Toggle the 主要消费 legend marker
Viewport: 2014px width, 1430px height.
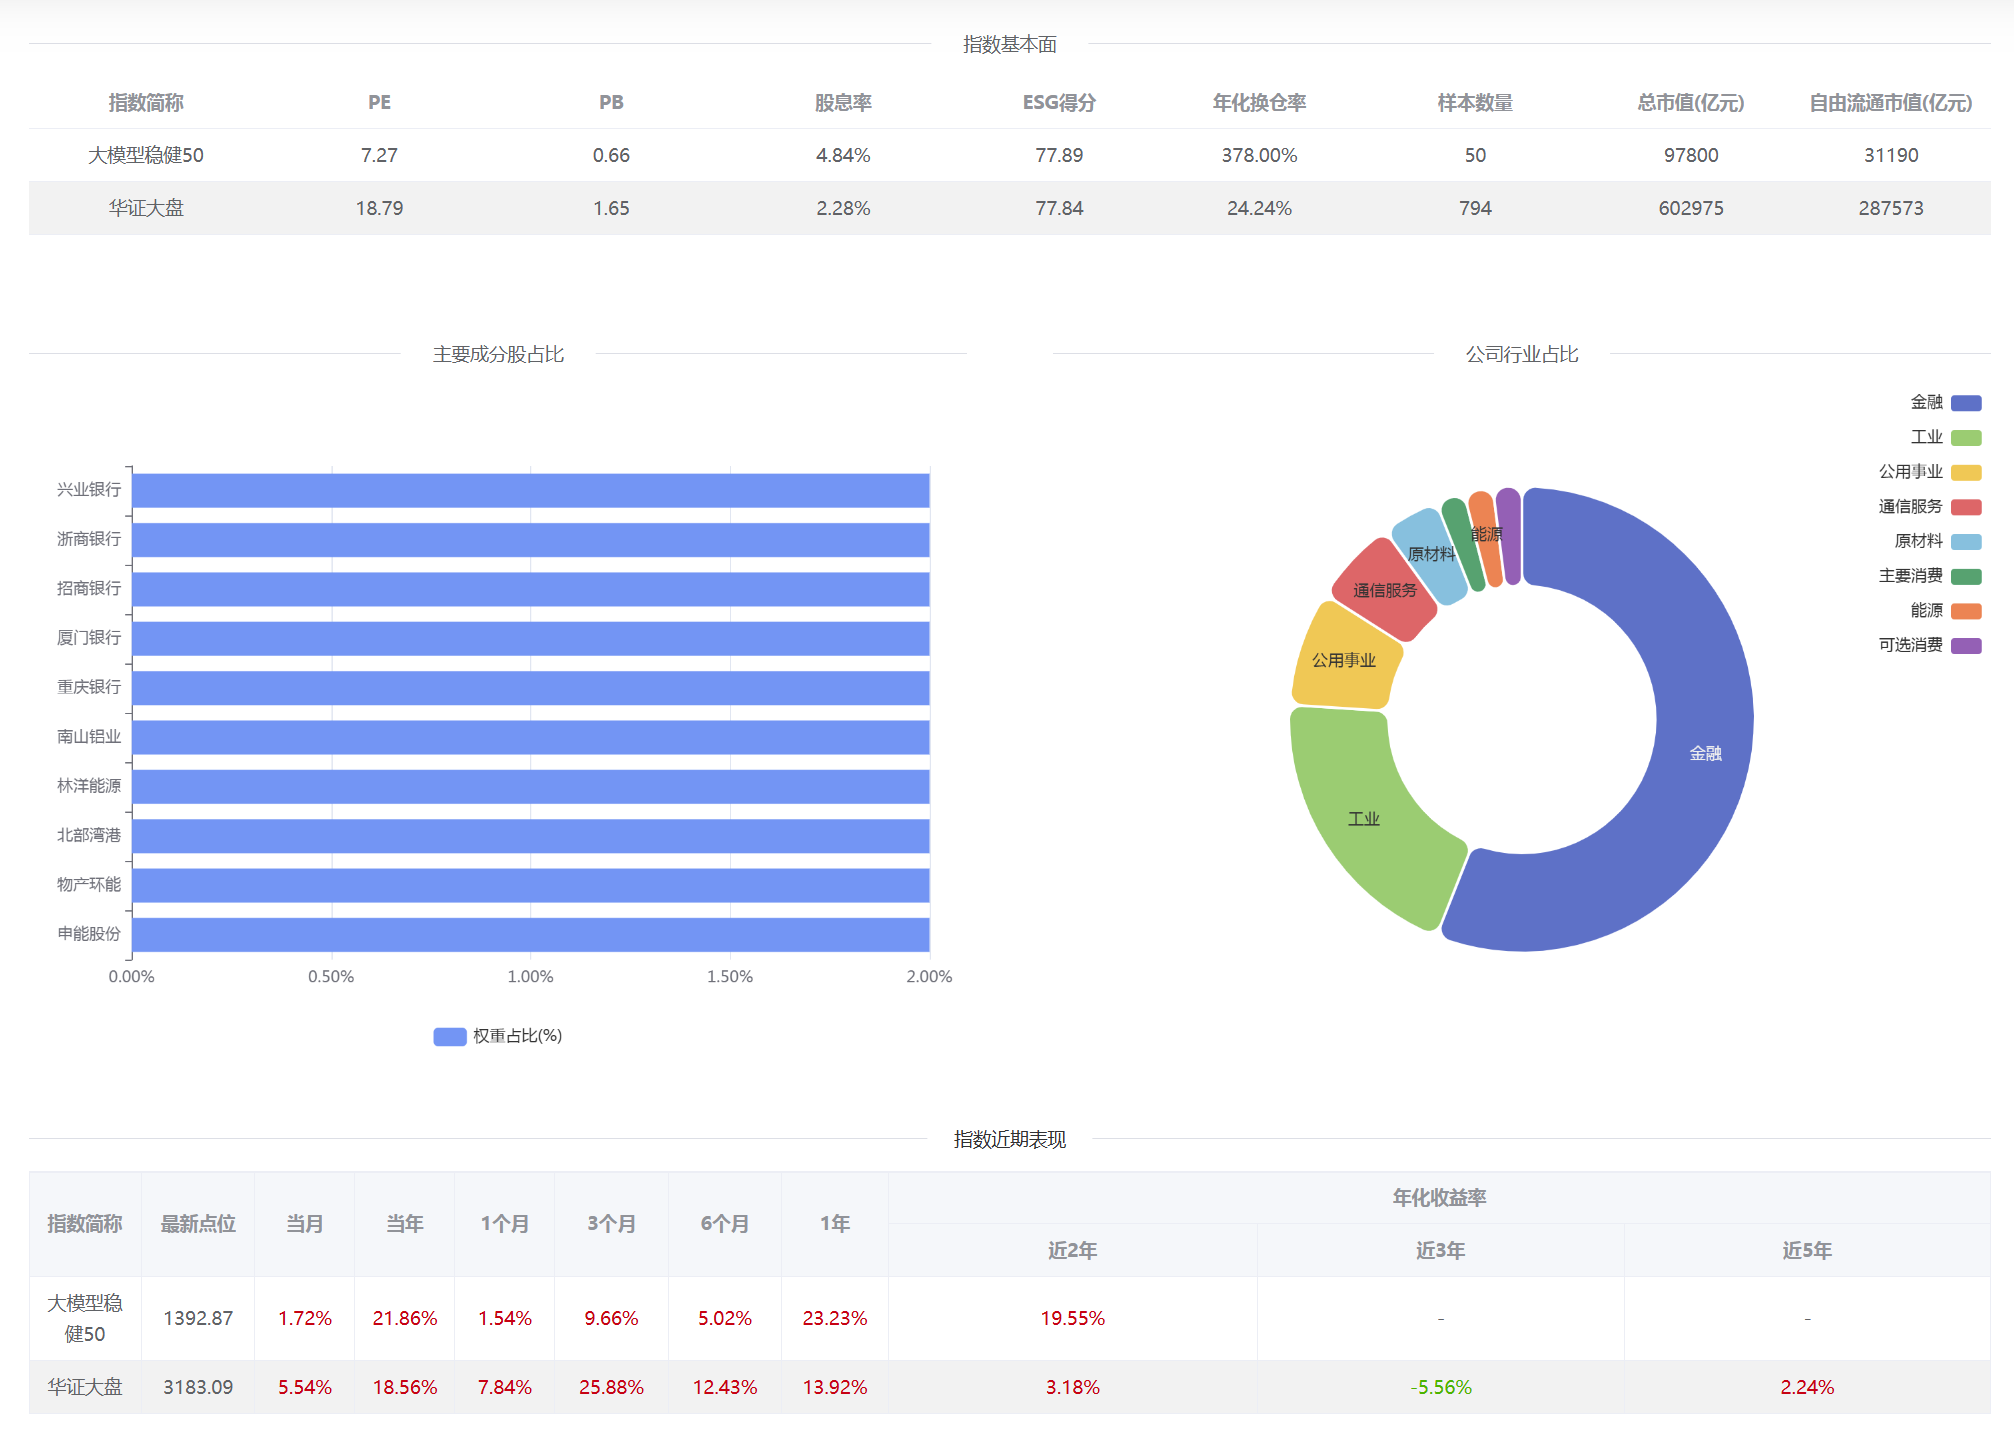[x=1965, y=576]
